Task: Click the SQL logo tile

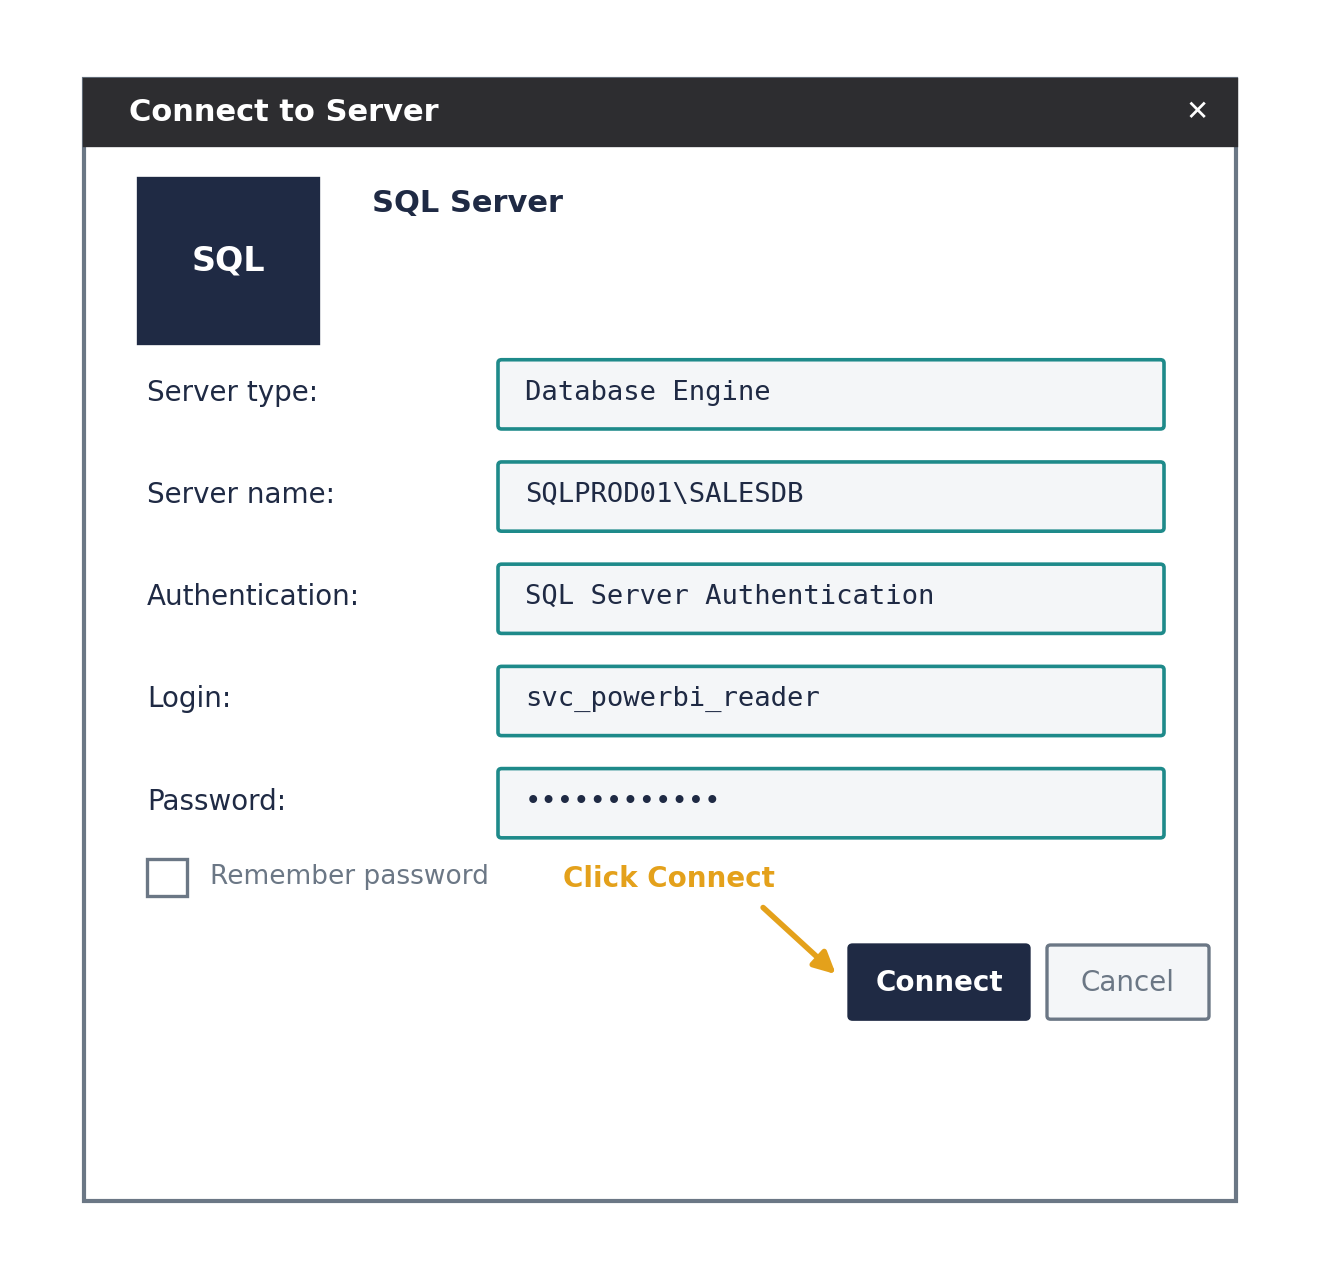Action: (x=228, y=261)
